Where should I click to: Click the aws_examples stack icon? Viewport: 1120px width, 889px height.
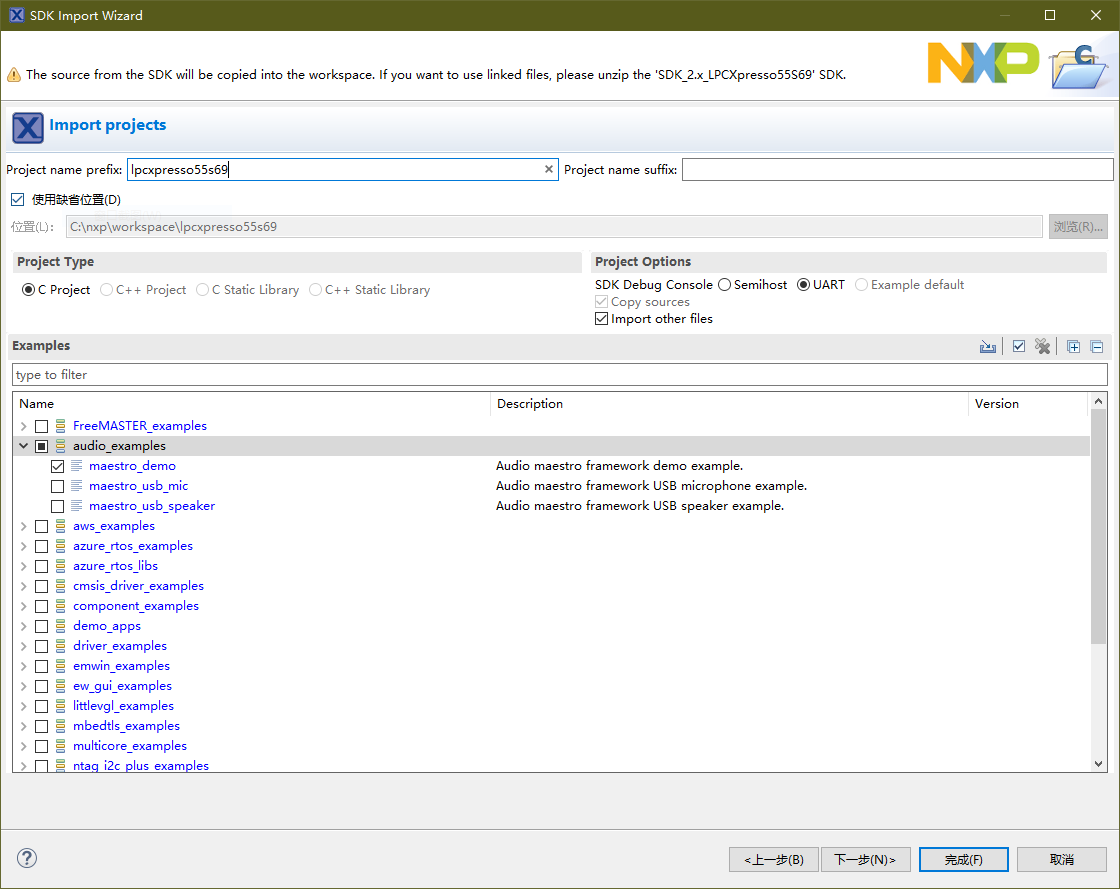coord(61,526)
